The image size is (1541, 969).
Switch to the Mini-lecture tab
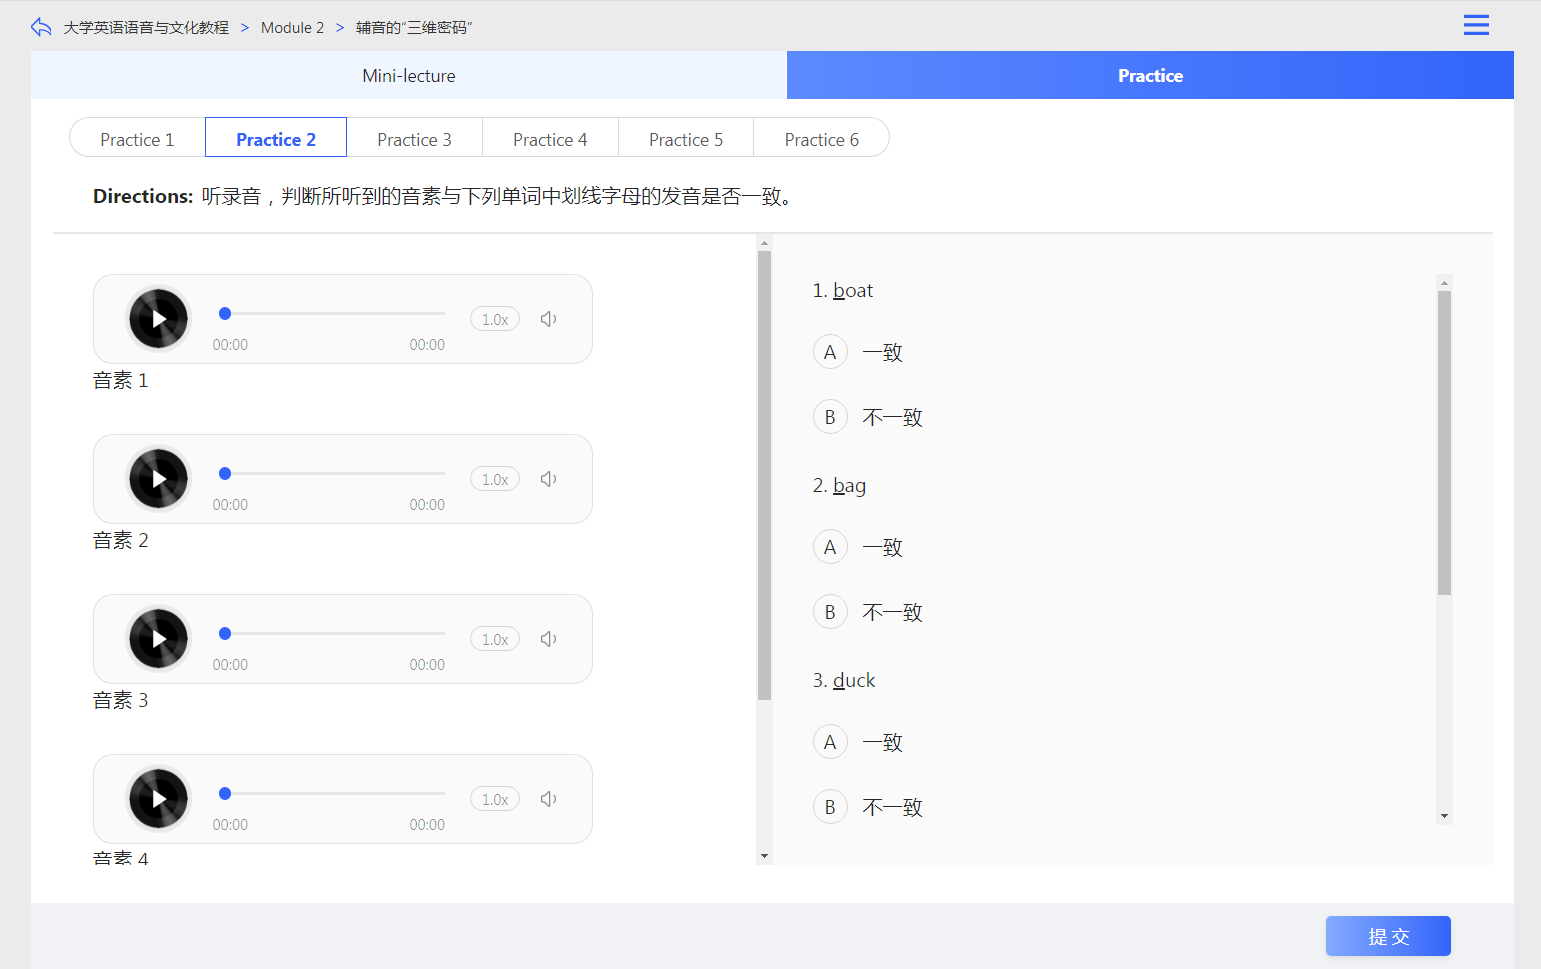point(409,76)
